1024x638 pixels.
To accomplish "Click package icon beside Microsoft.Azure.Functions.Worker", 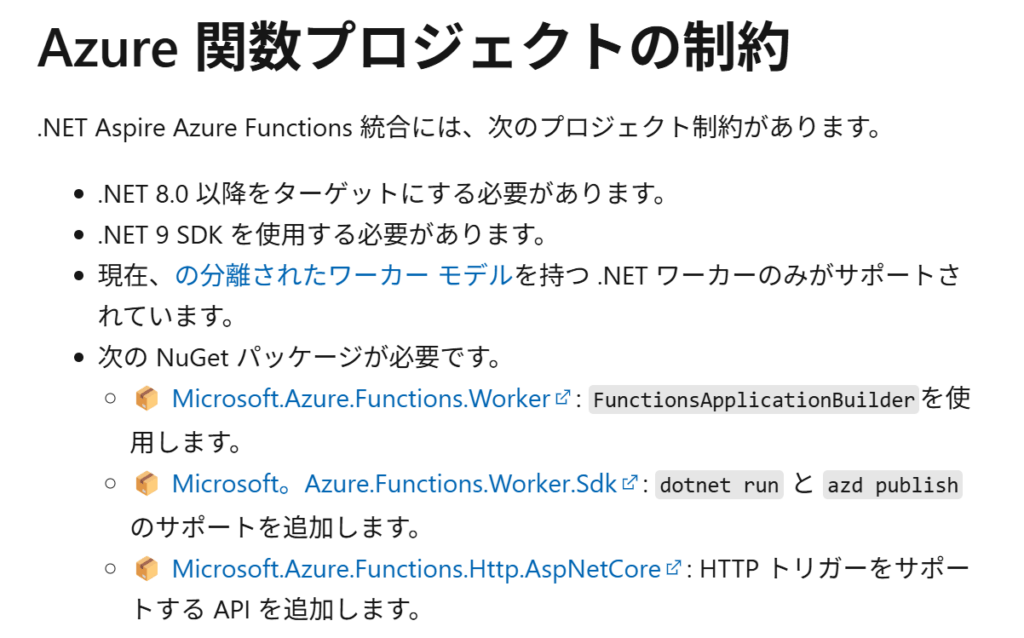I will 147,398.
